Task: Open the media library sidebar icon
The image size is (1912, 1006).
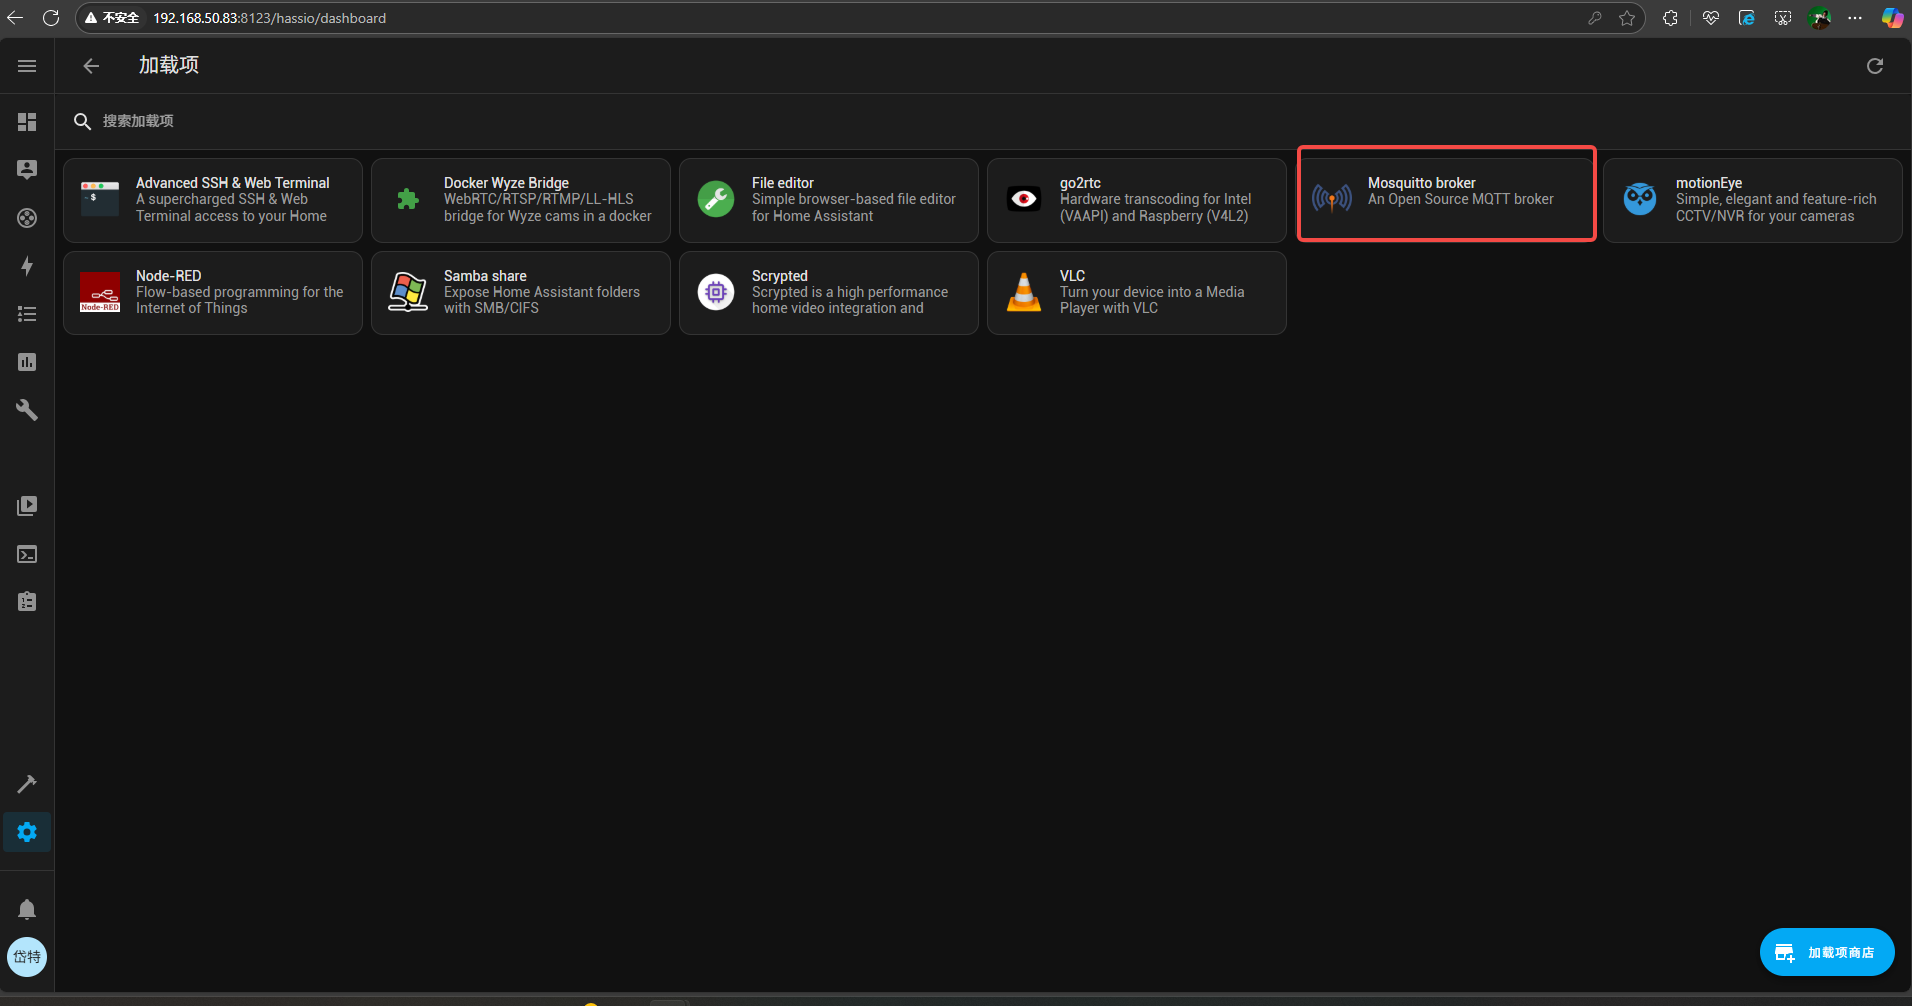Action: pos(27,506)
